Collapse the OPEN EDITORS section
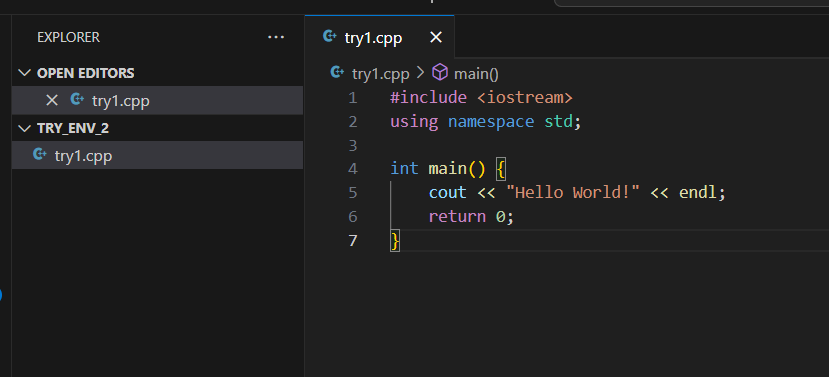Screen dimensions: 829x377 click(x=24, y=73)
